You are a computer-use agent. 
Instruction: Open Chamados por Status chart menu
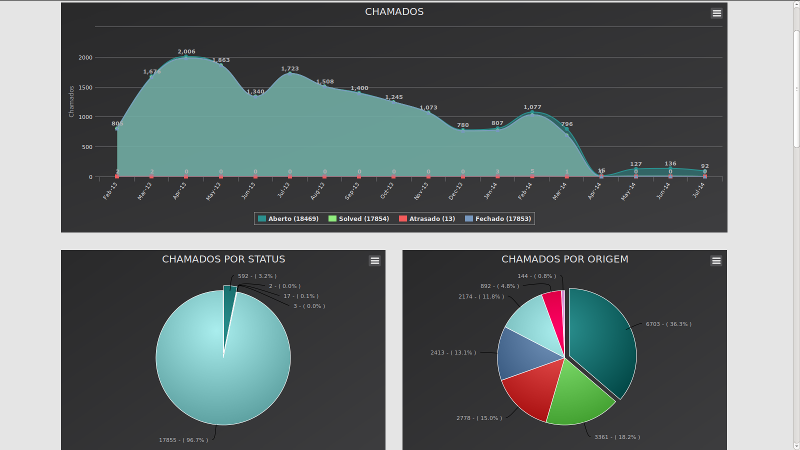point(375,260)
